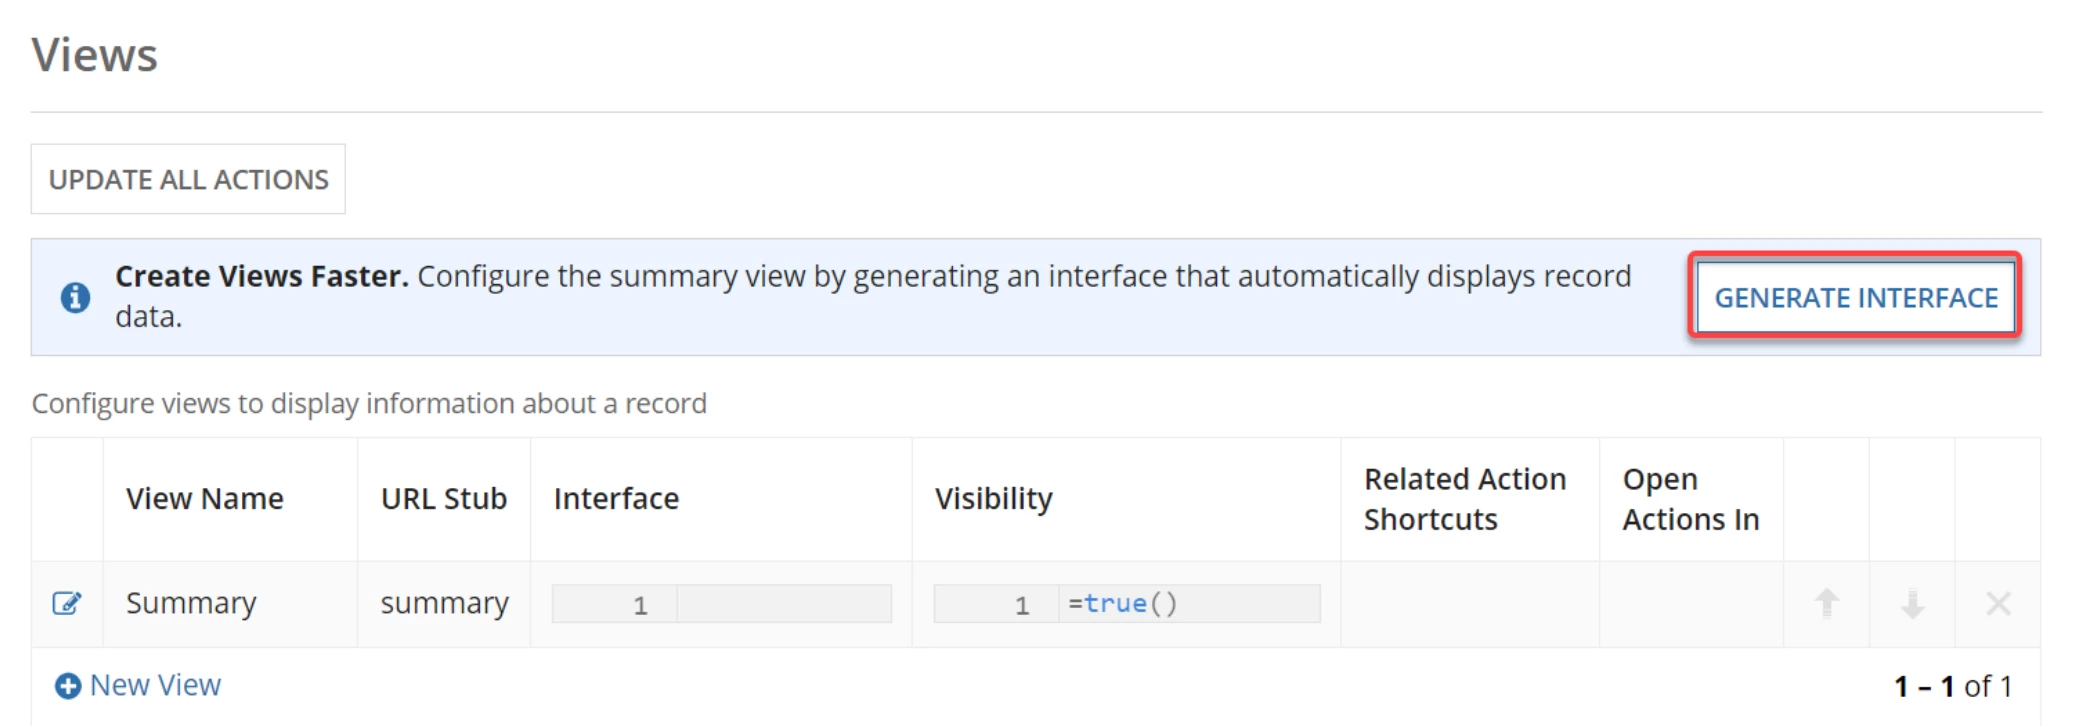
Task: Click the edit icon for Summary view
Action: pyautogui.click(x=67, y=603)
